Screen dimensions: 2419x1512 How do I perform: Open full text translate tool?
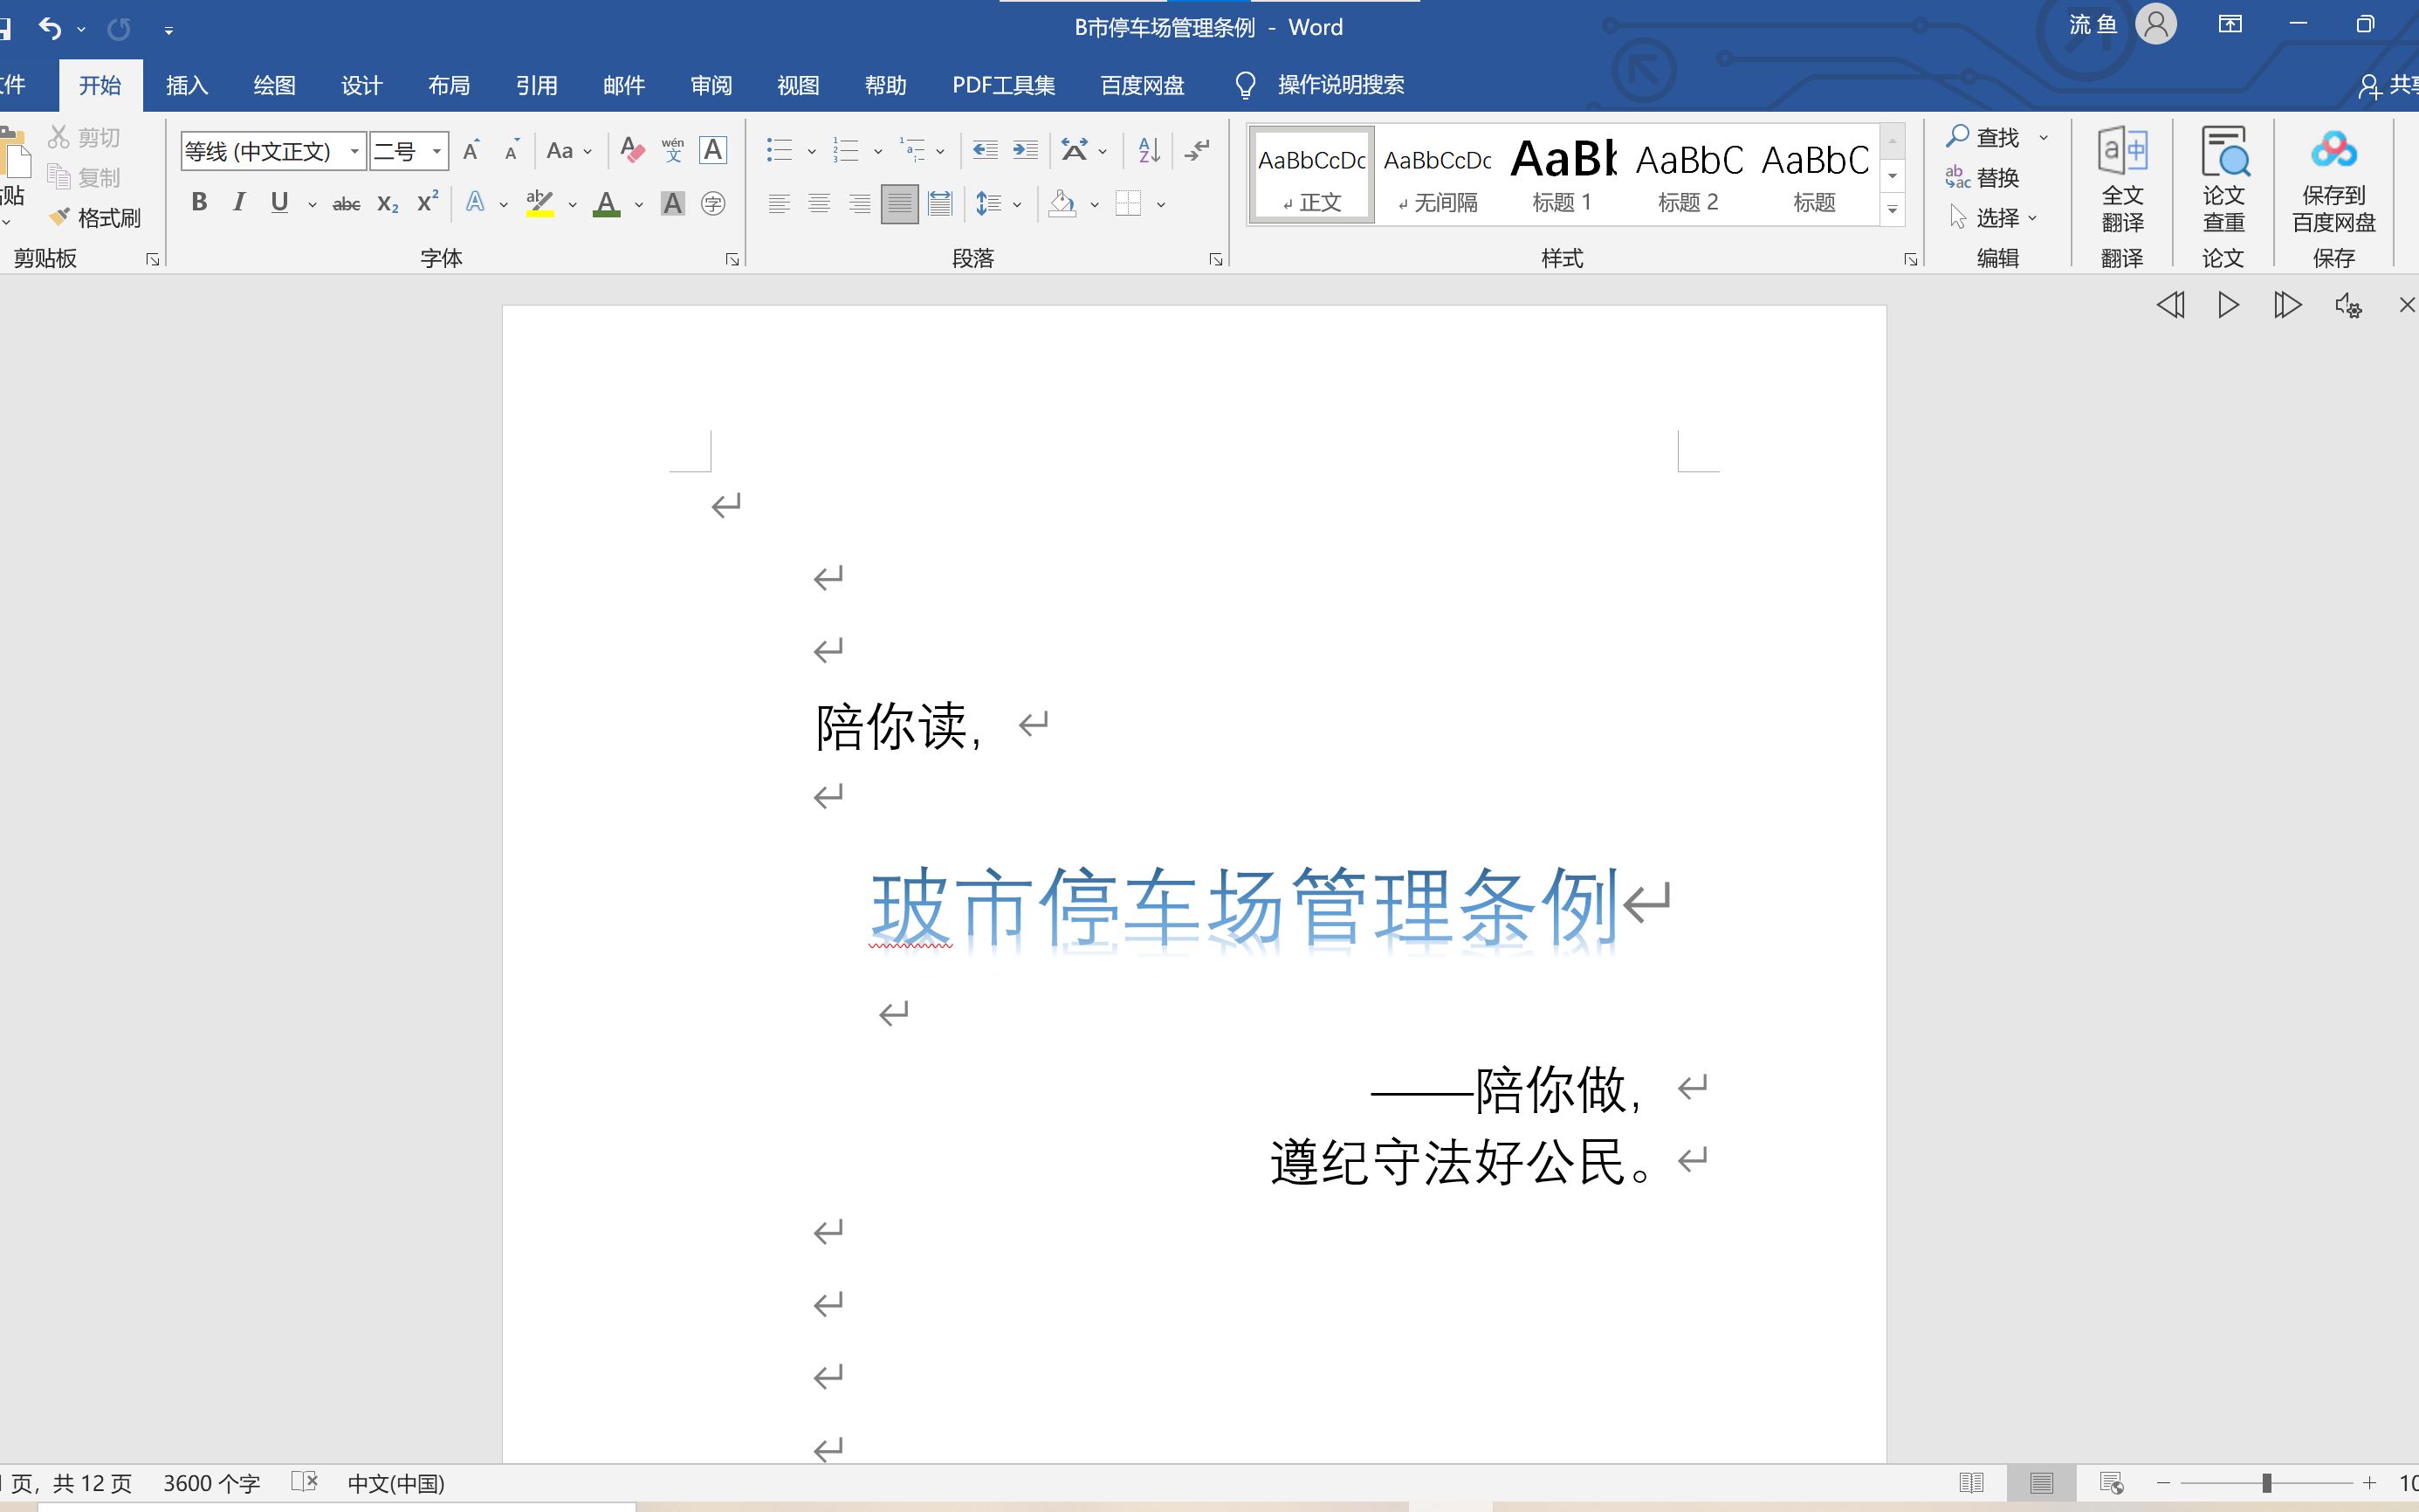click(x=2122, y=180)
